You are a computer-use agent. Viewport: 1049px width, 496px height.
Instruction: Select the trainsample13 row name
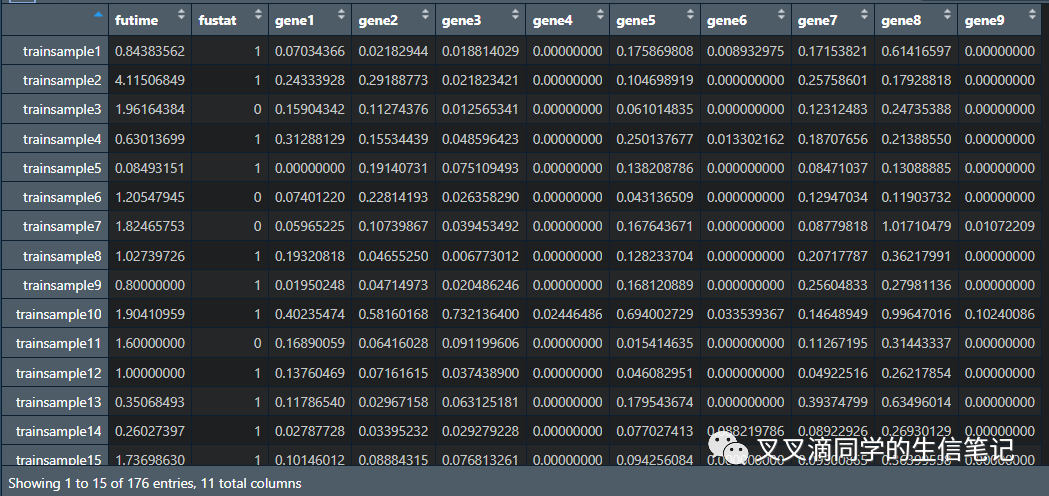(59, 402)
